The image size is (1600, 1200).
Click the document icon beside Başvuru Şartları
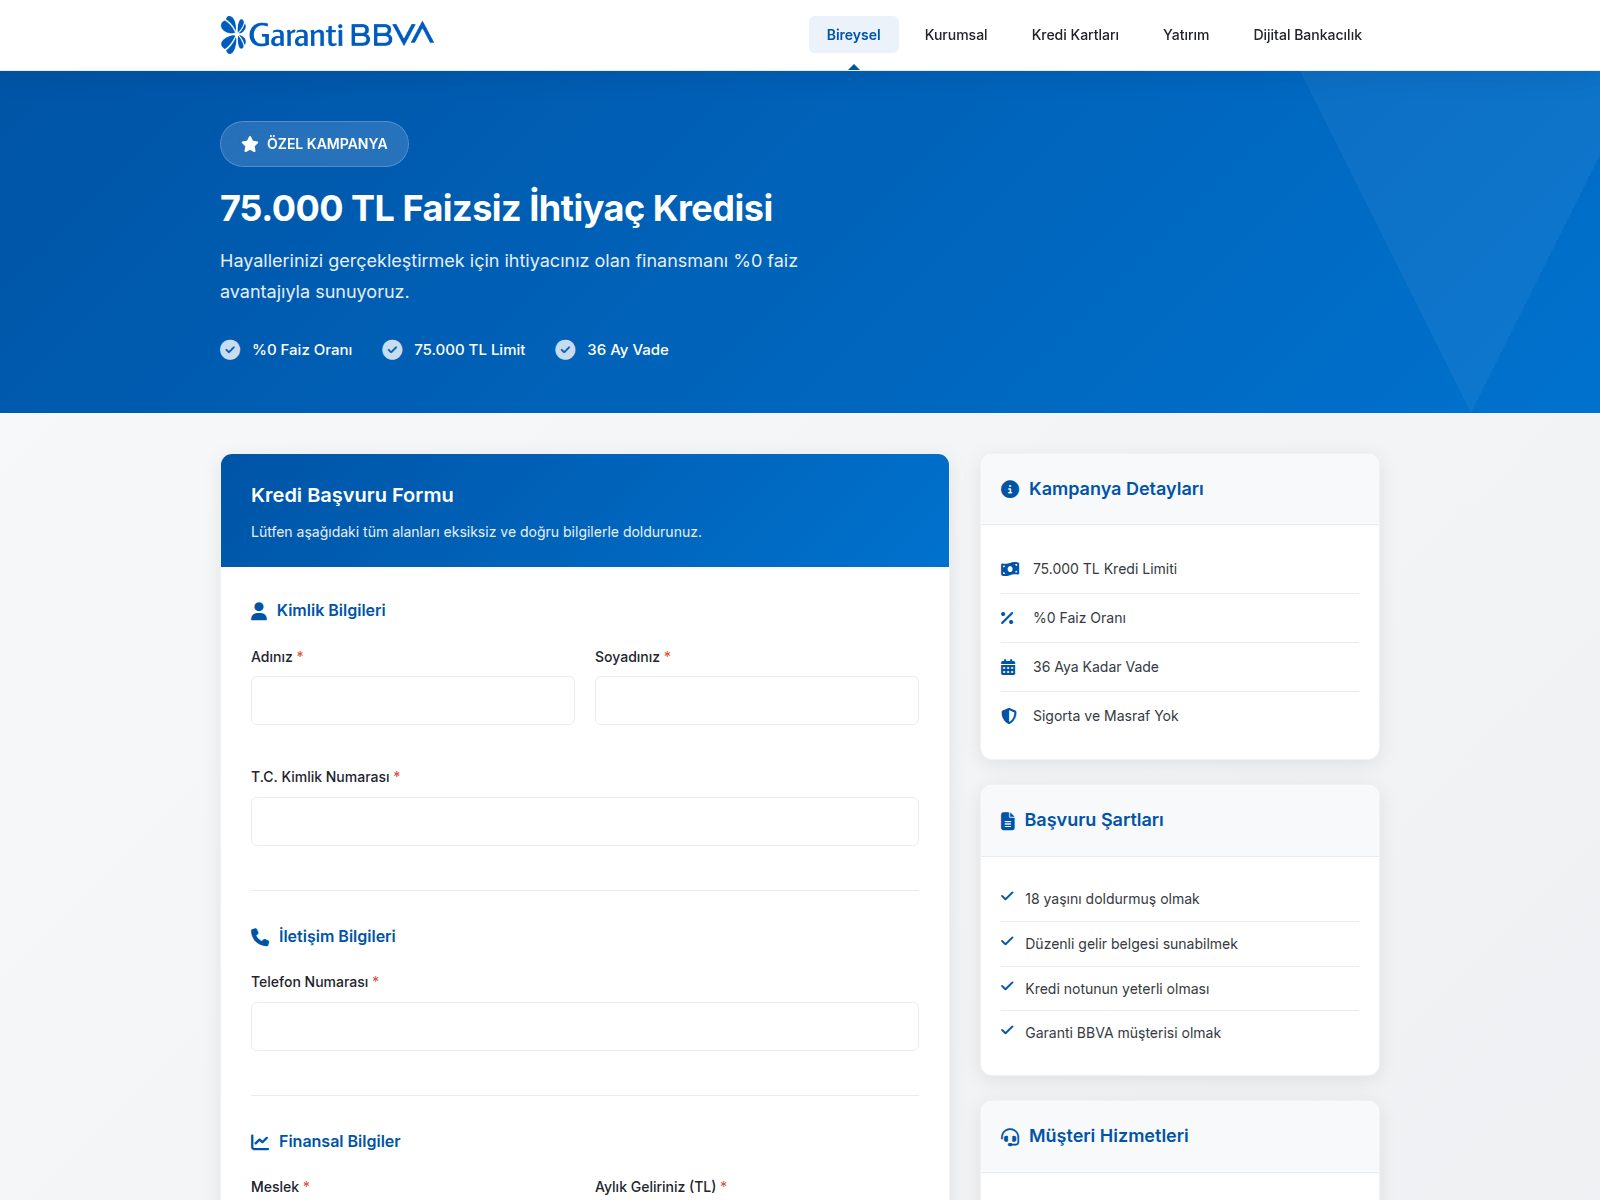click(x=1007, y=821)
